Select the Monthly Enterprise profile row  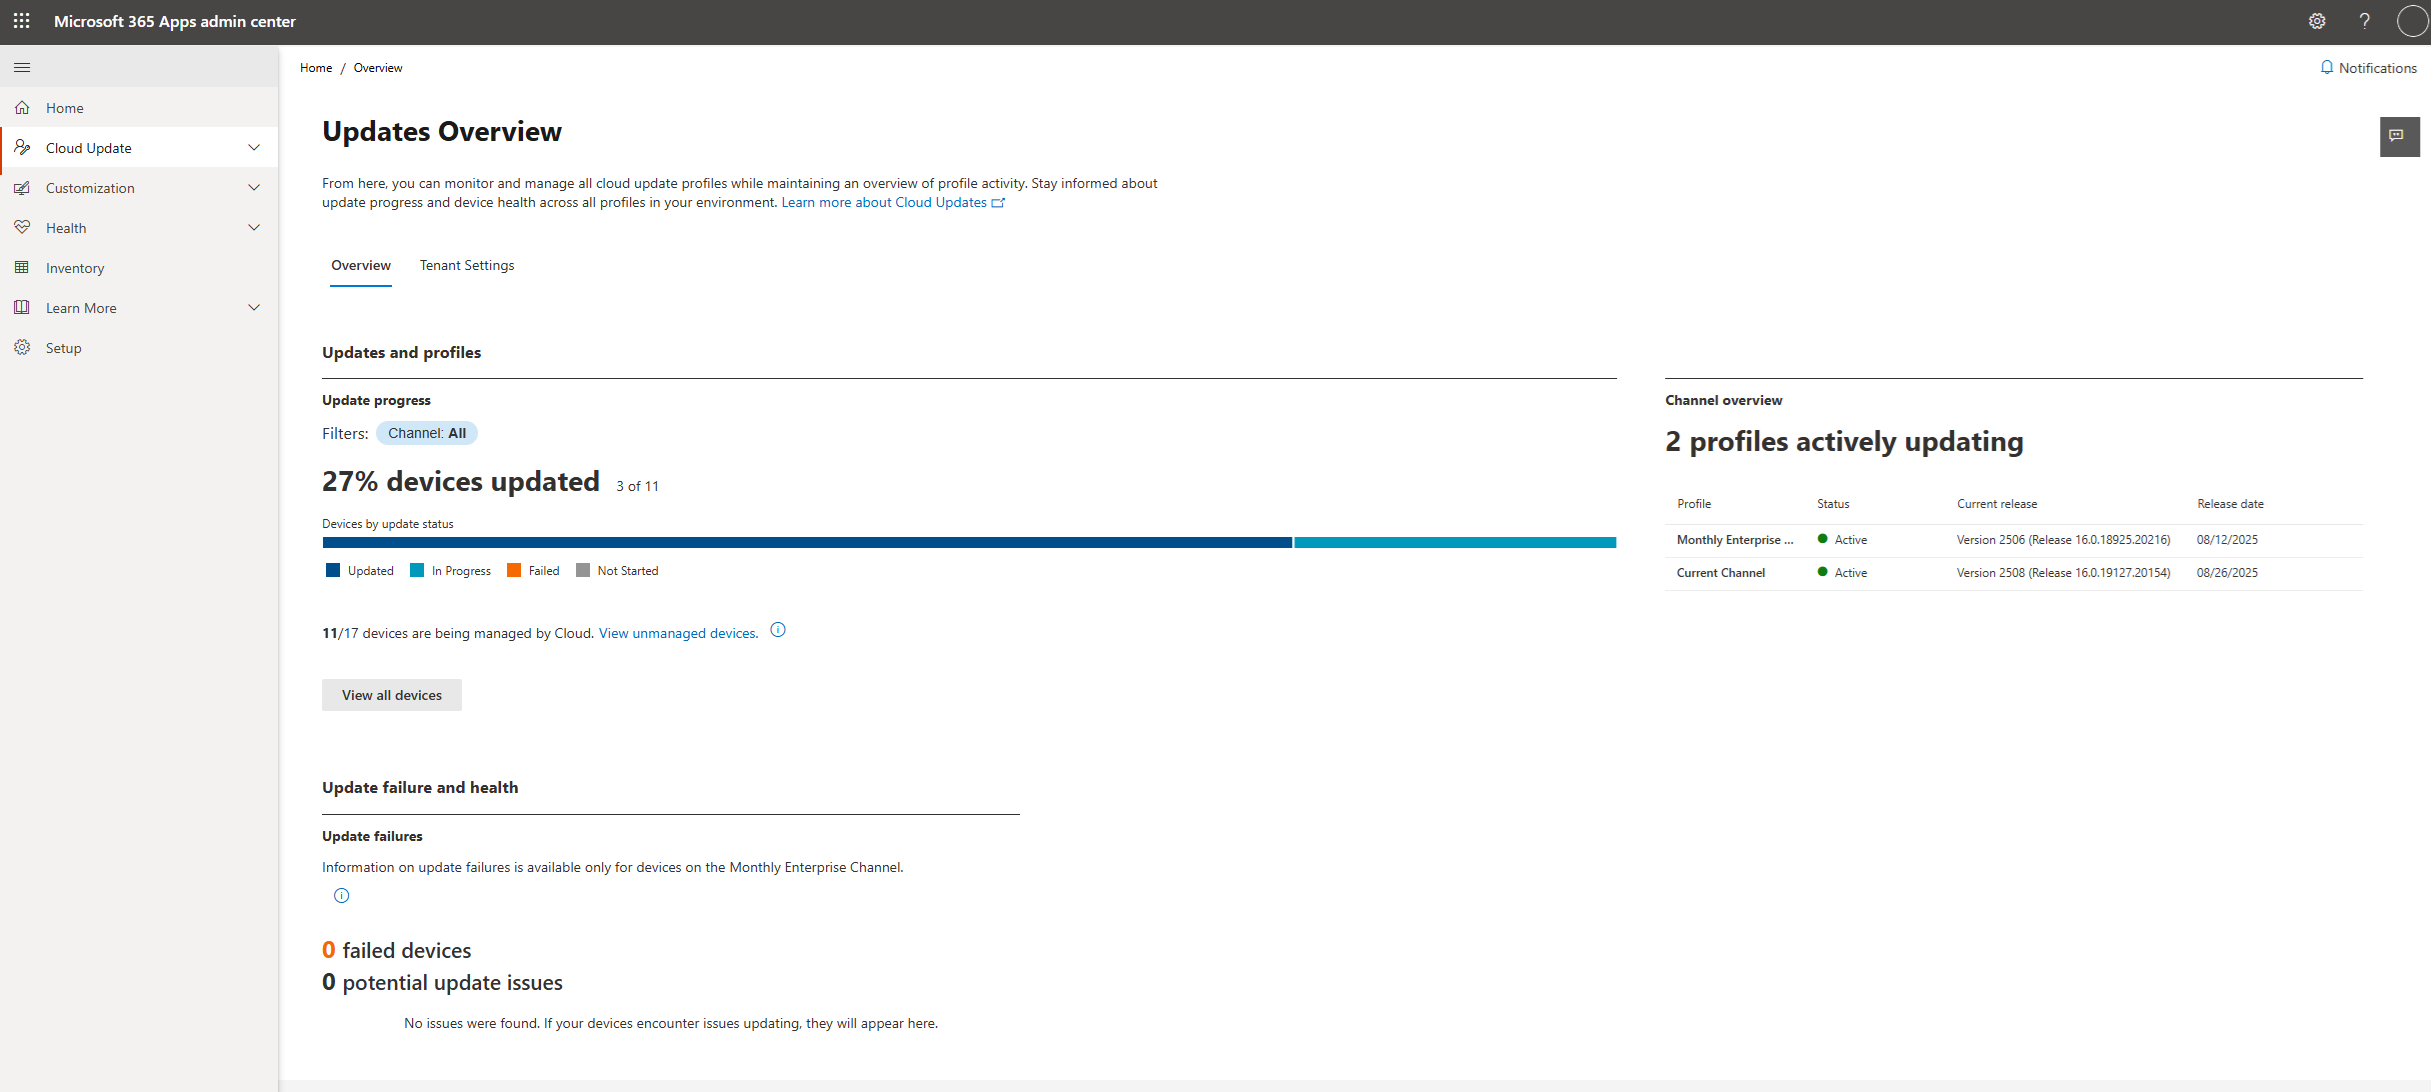tap(2014, 540)
